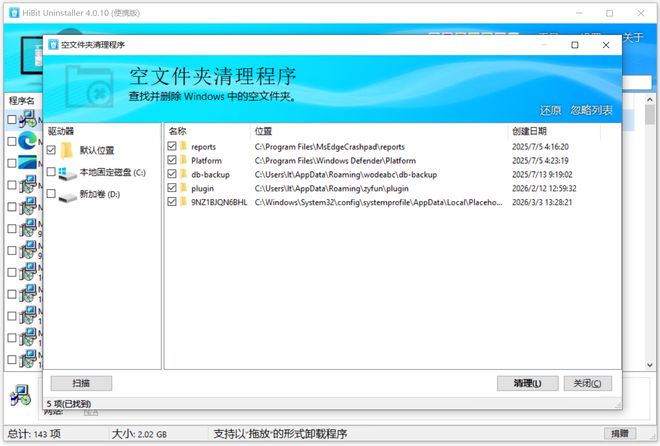Click the Edge program icon in HiBit list
Screen dimensions: 660x446
[28, 140]
